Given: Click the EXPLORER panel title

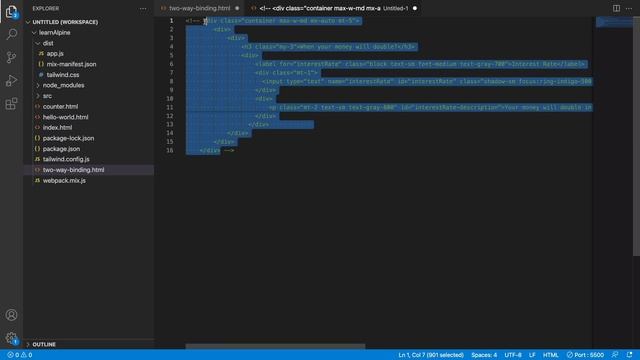Looking at the screenshot, I should tap(46, 8).
